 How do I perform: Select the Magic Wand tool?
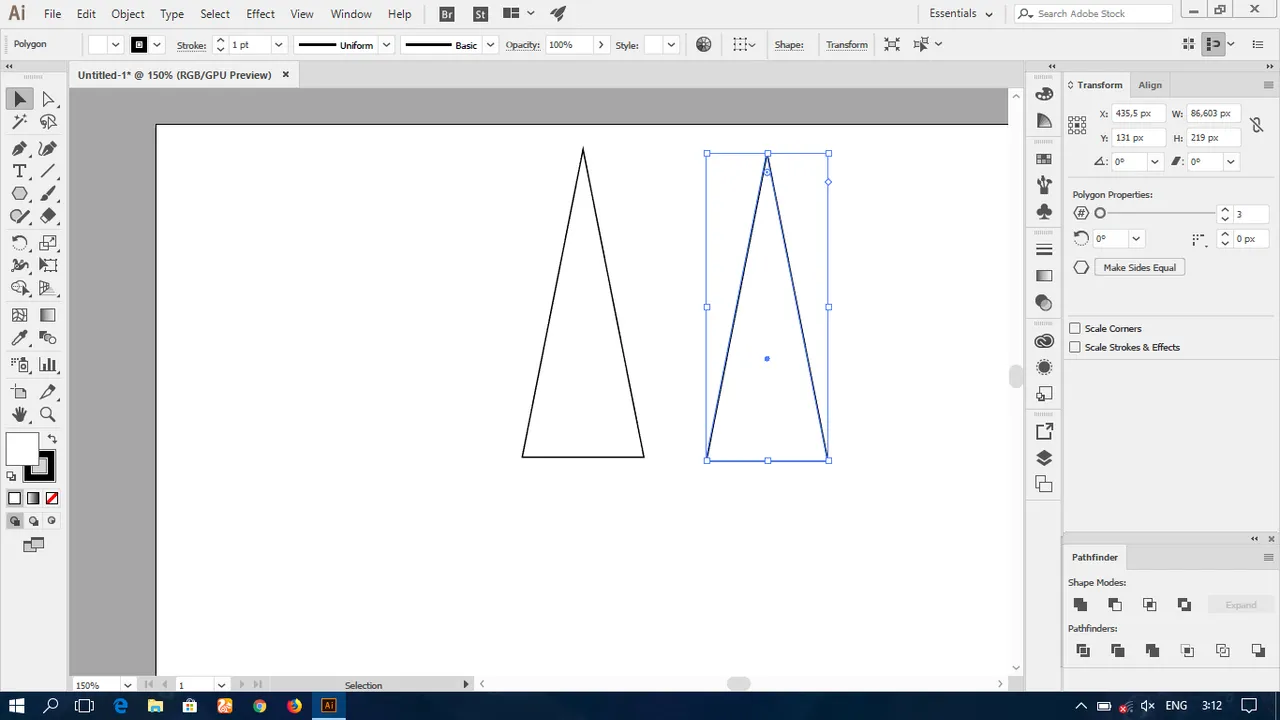[x=19, y=122]
